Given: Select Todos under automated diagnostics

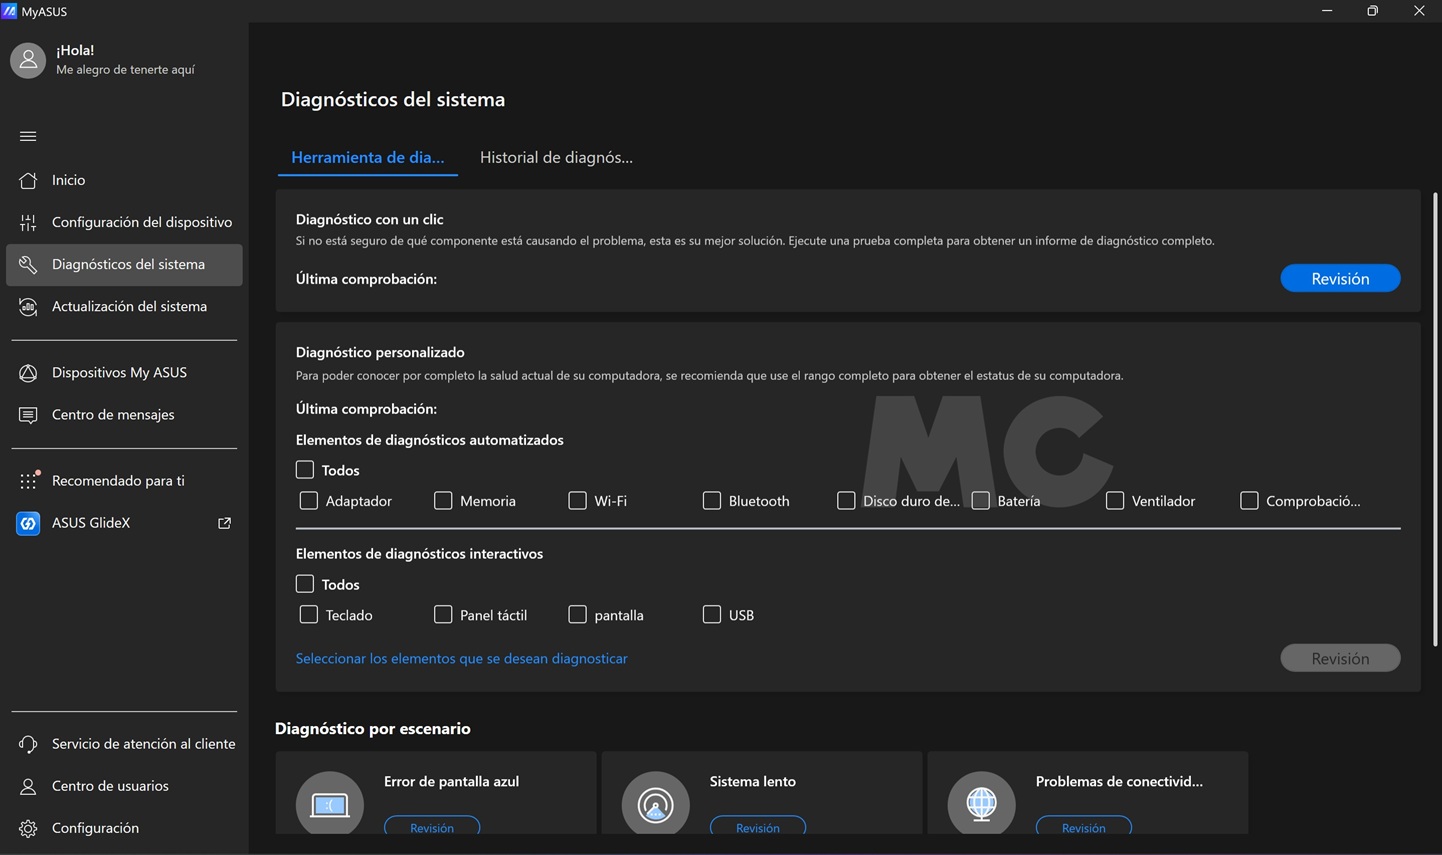Looking at the screenshot, I should click(x=305, y=470).
